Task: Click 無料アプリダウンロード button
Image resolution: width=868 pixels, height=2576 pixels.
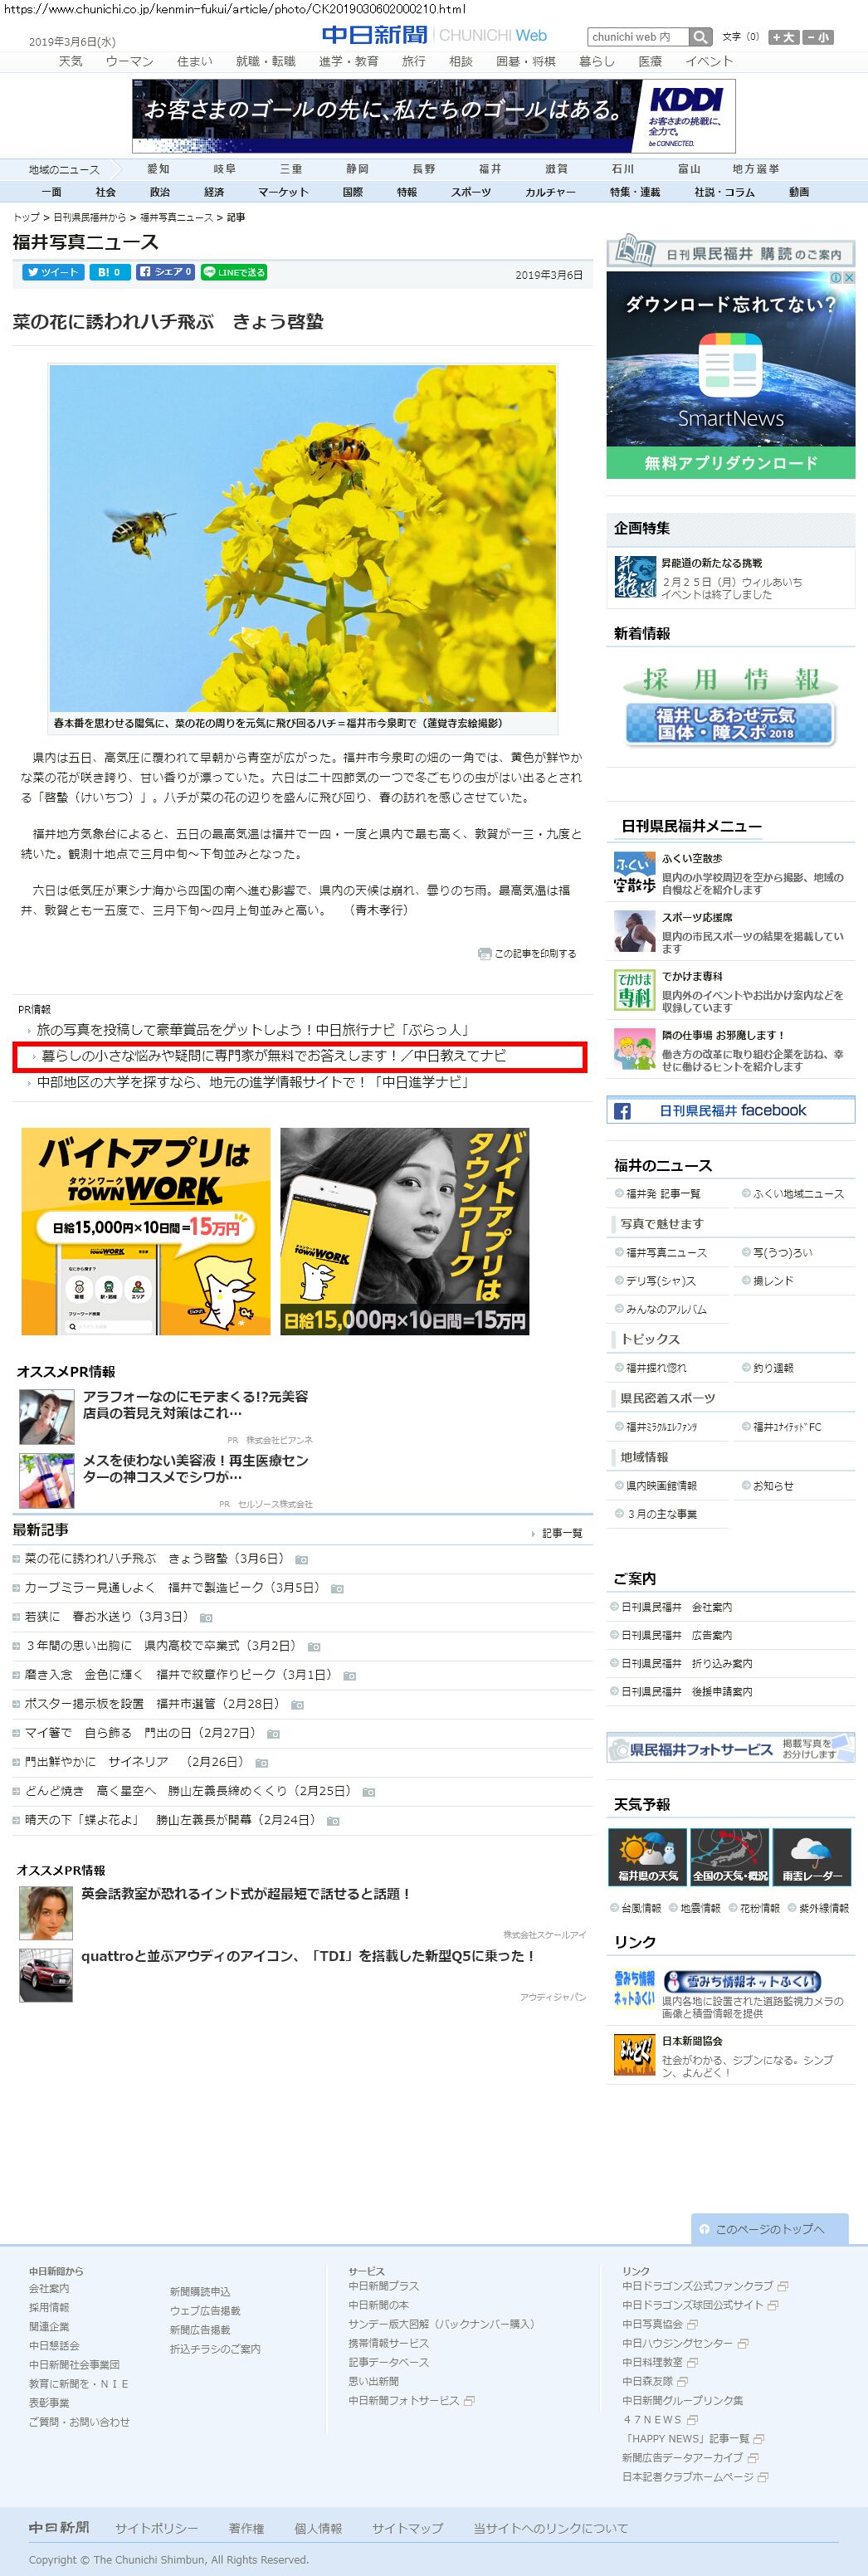Action: [731, 462]
